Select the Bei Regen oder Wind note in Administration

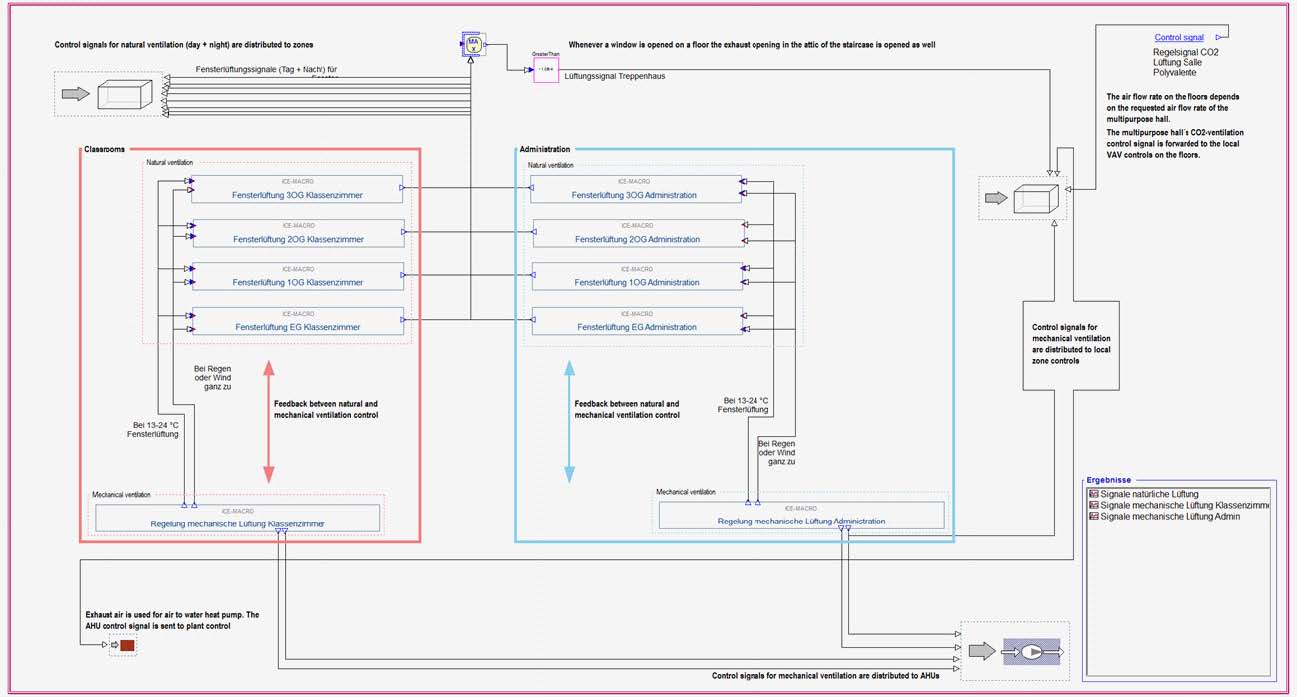click(776, 452)
